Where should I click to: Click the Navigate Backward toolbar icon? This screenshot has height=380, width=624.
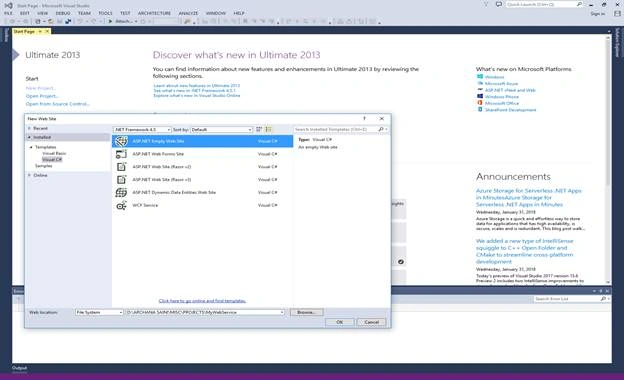click(12, 21)
